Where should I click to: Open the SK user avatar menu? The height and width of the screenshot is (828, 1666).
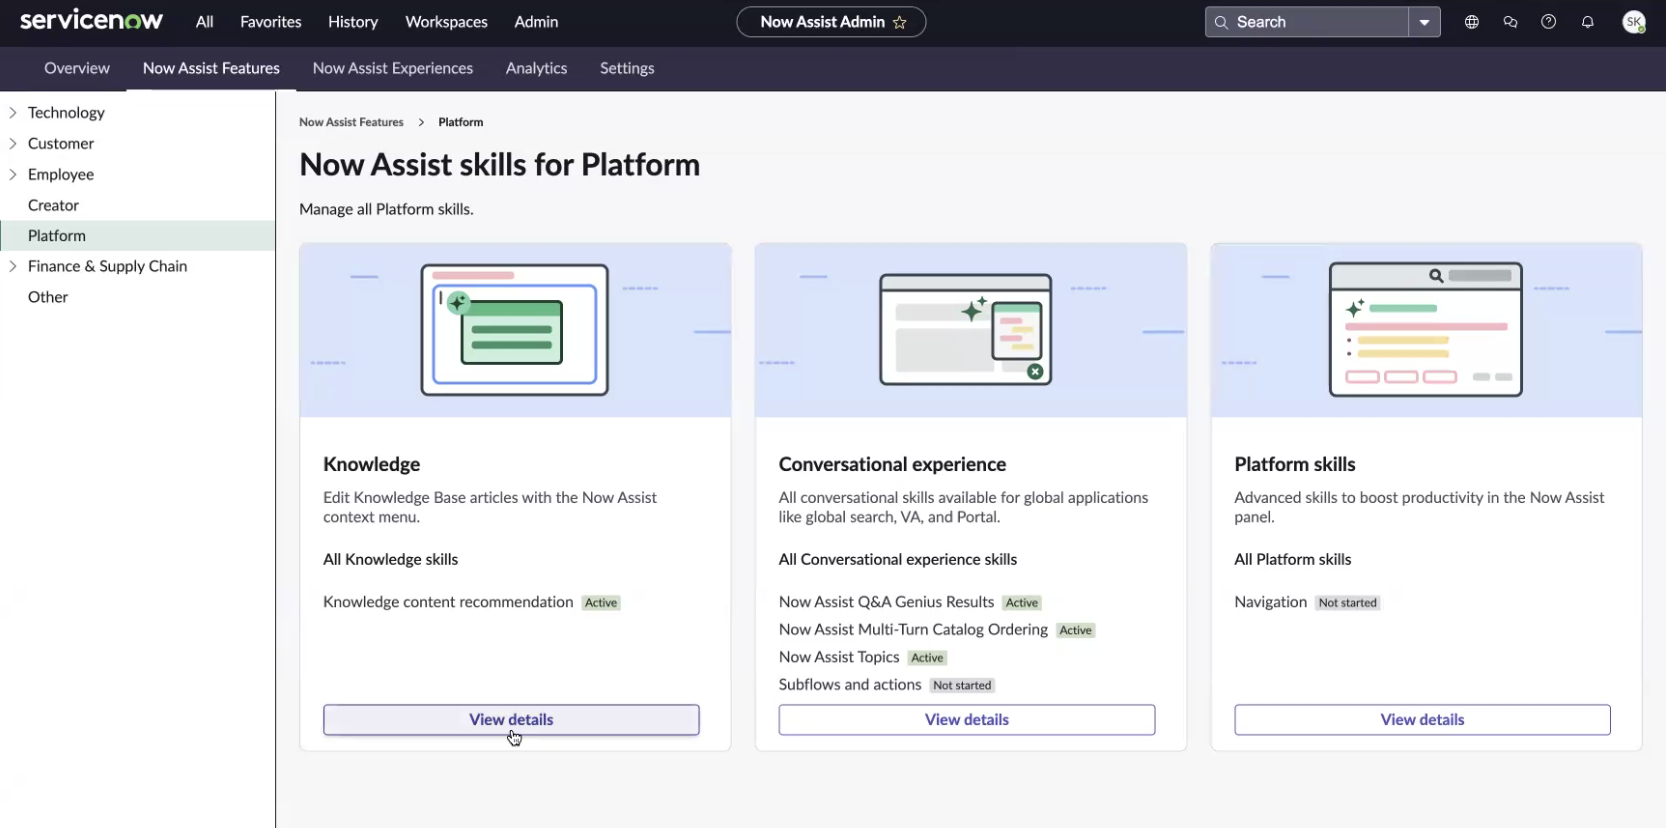1634,22
